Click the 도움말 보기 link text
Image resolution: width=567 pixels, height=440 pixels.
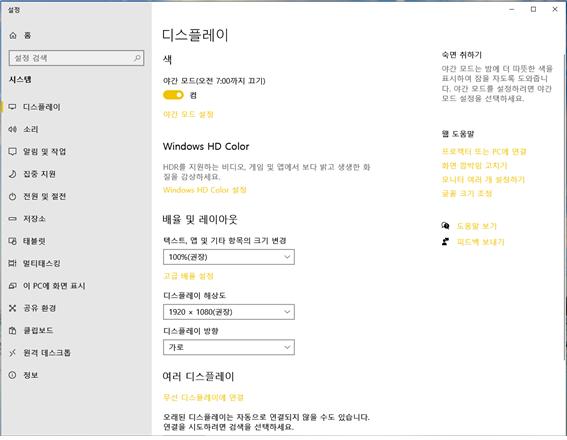point(477,226)
